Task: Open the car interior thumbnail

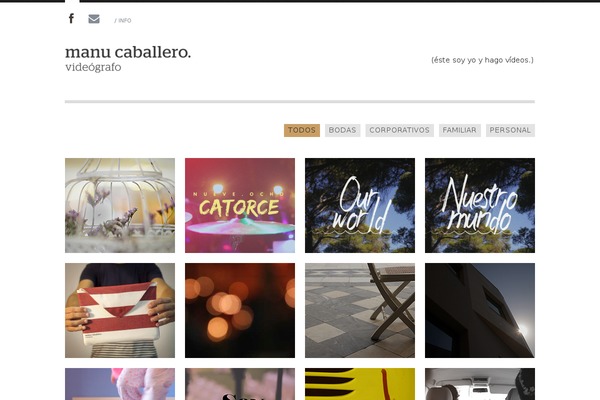Action: [x=480, y=384]
